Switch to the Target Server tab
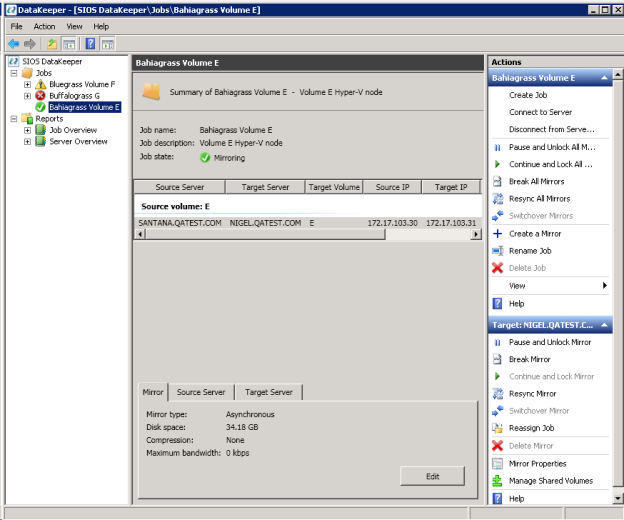624x520 pixels. (x=269, y=392)
